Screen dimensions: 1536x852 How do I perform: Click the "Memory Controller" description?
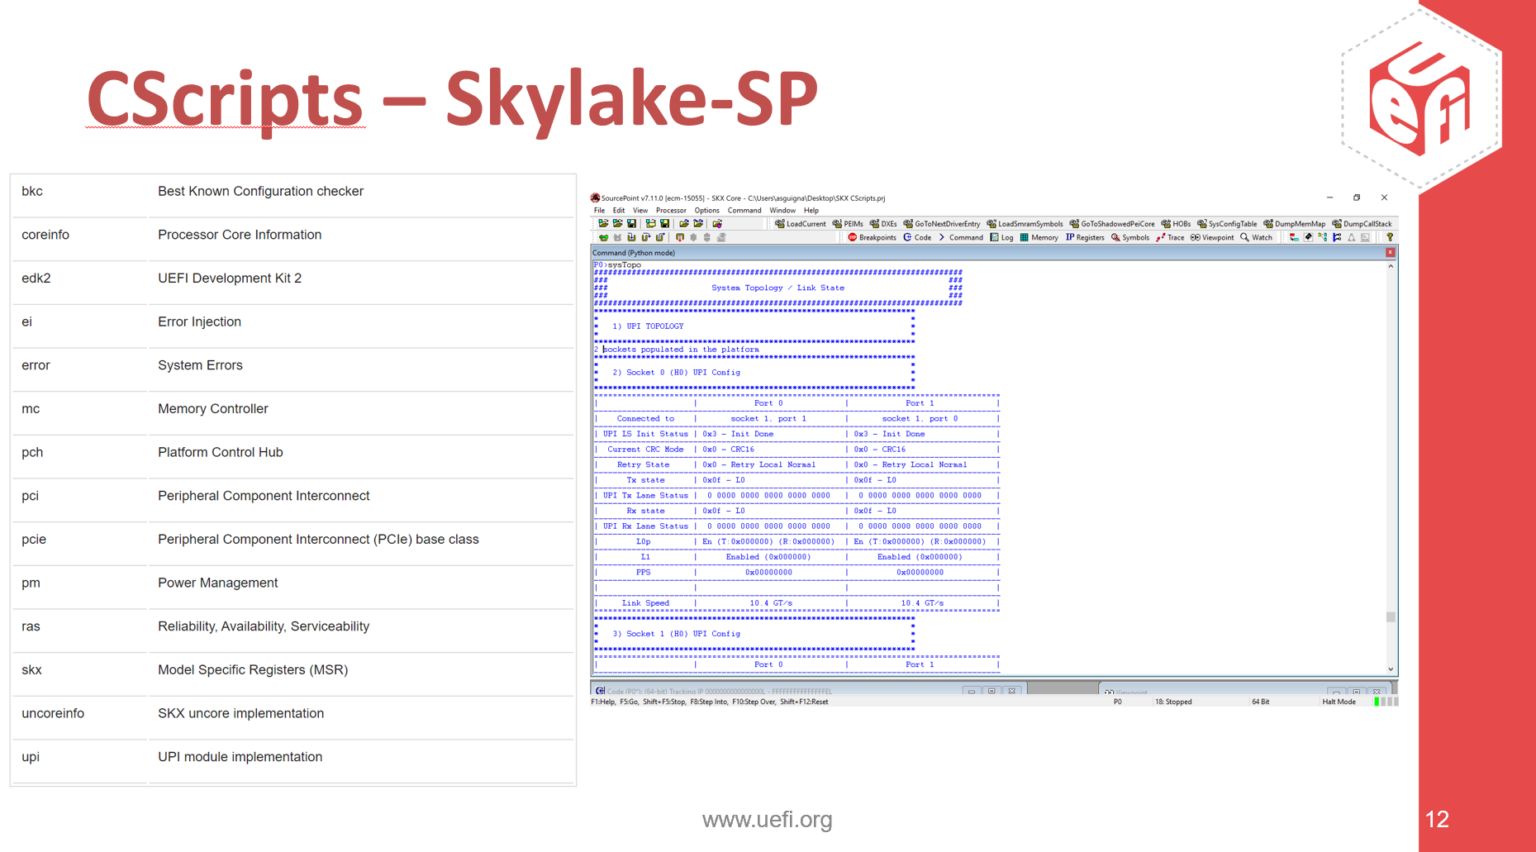pyautogui.click(x=213, y=409)
